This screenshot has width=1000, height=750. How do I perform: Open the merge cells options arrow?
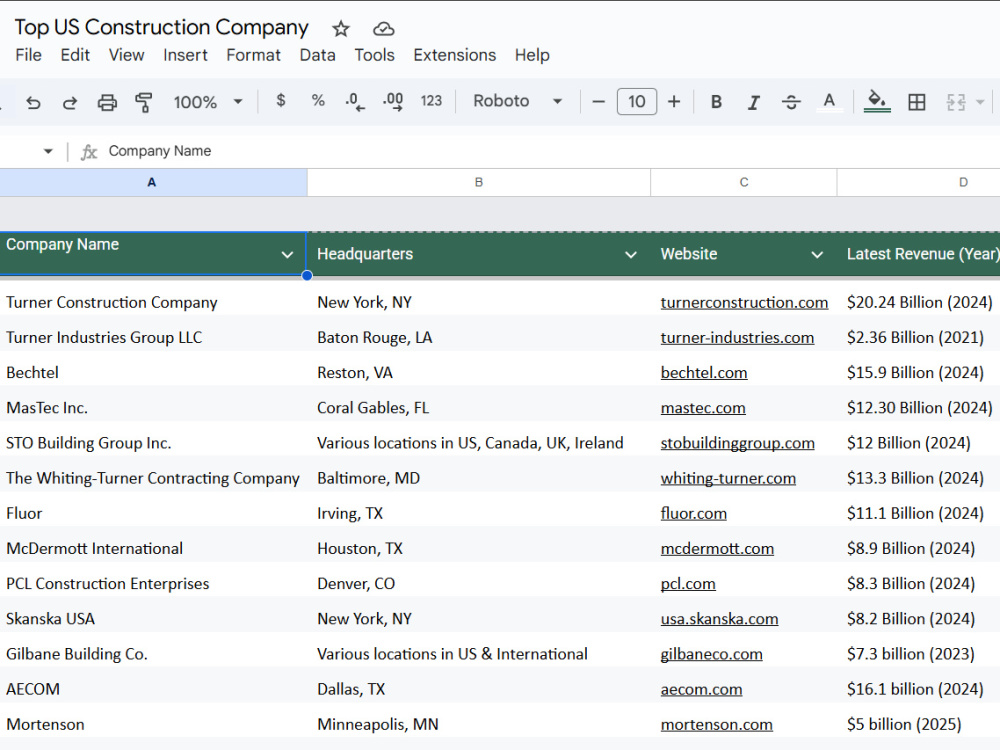(980, 102)
